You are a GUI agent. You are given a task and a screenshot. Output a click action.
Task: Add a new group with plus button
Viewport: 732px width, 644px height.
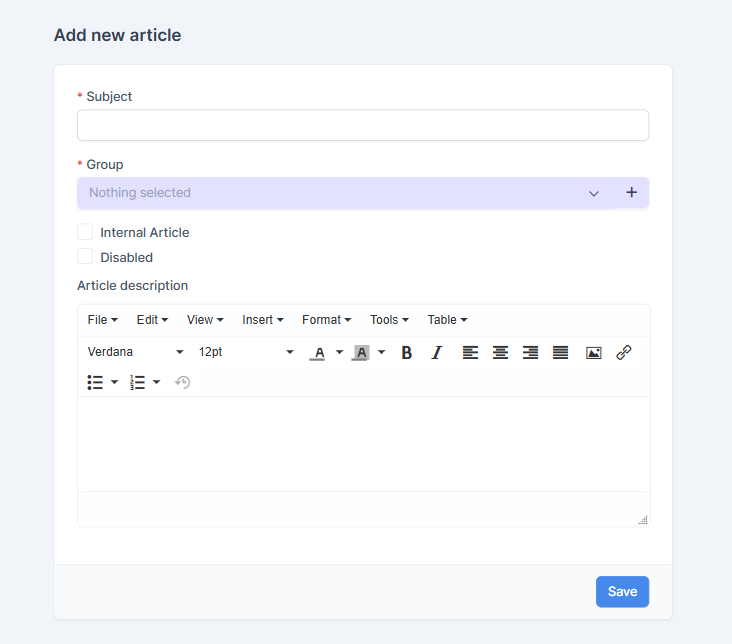pos(631,193)
